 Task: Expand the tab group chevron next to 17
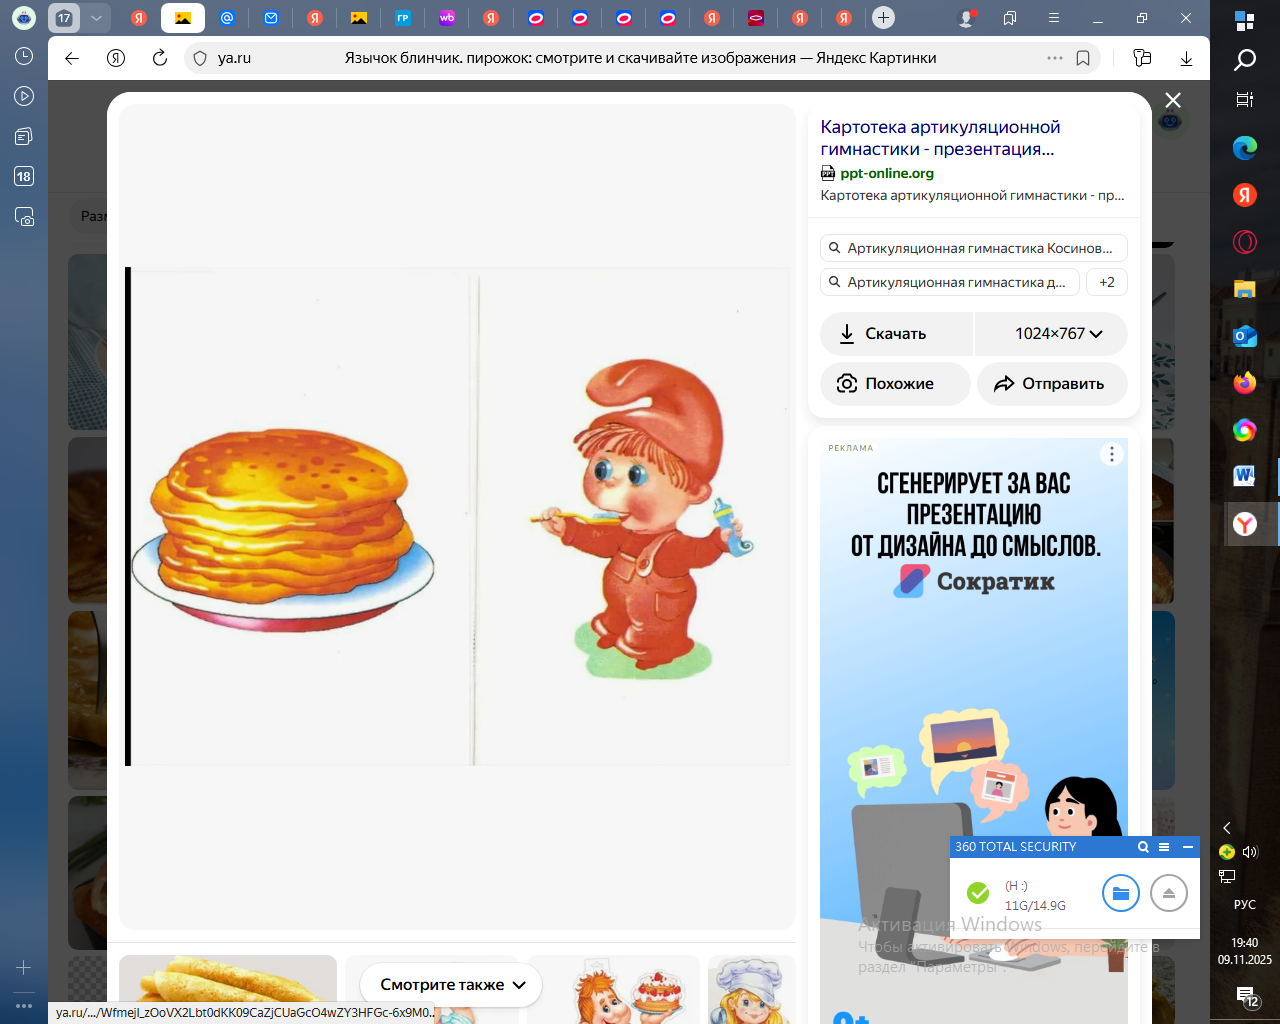[96, 17]
